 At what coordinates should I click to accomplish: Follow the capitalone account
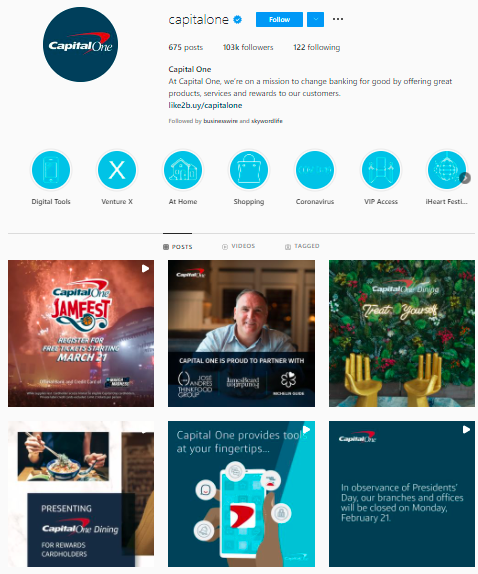(279, 19)
